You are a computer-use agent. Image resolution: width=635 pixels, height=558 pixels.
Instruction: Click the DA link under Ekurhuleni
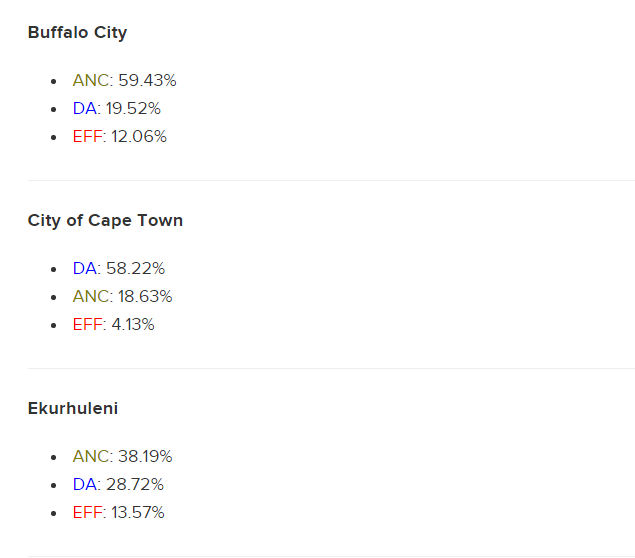(85, 484)
